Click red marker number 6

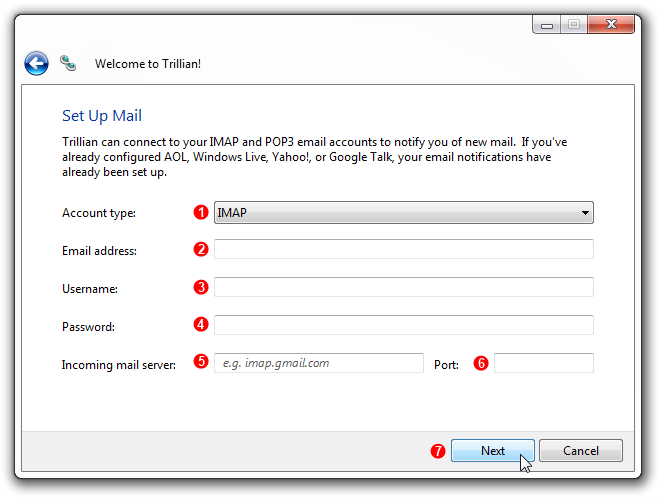[481, 363]
